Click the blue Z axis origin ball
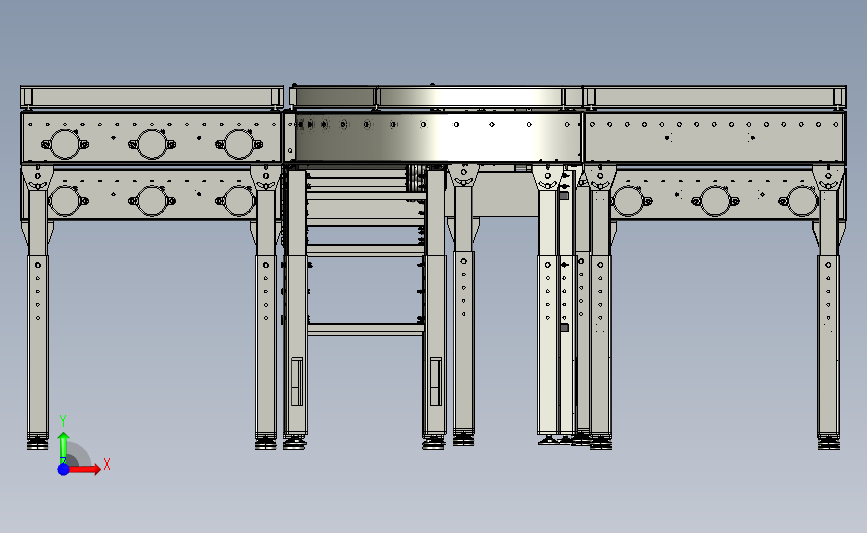The width and height of the screenshot is (867, 533). (63, 469)
